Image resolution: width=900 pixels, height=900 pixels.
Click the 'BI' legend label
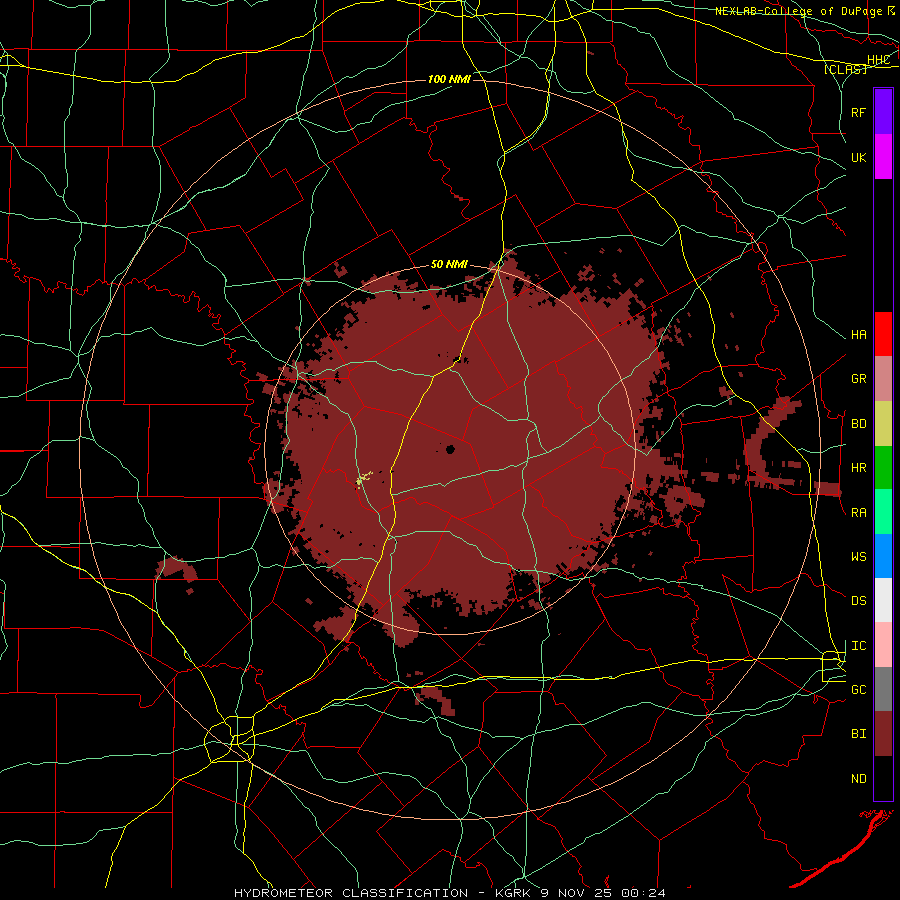[x=859, y=734]
